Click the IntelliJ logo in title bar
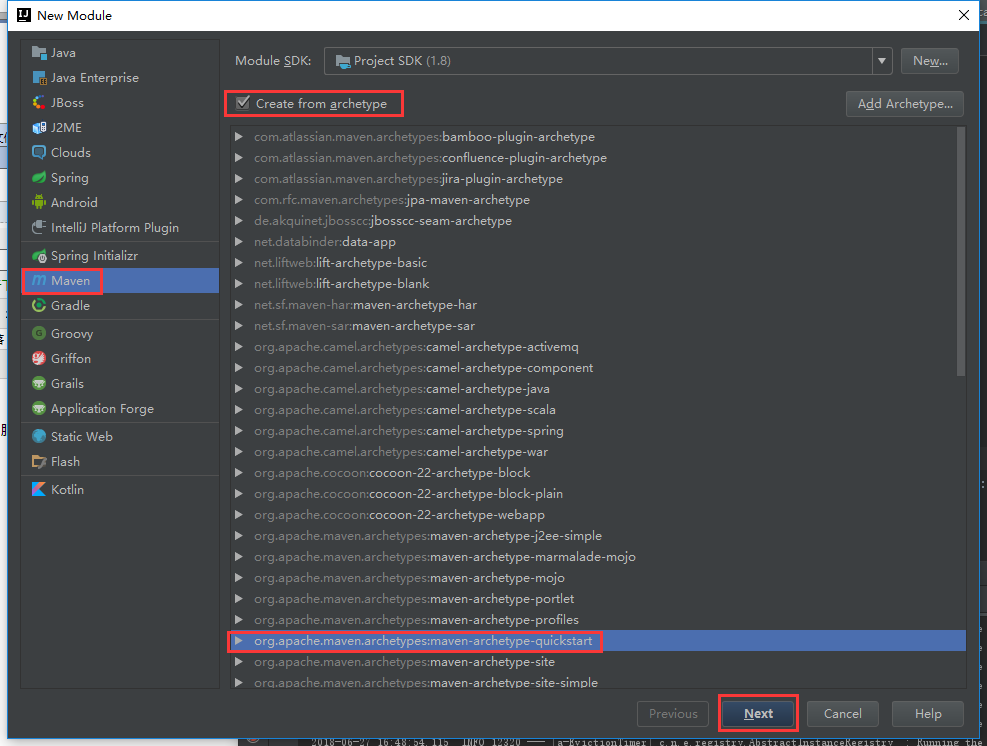Image resolution: width=987 pixels, height=746 pixels. [x=24, y=15]
